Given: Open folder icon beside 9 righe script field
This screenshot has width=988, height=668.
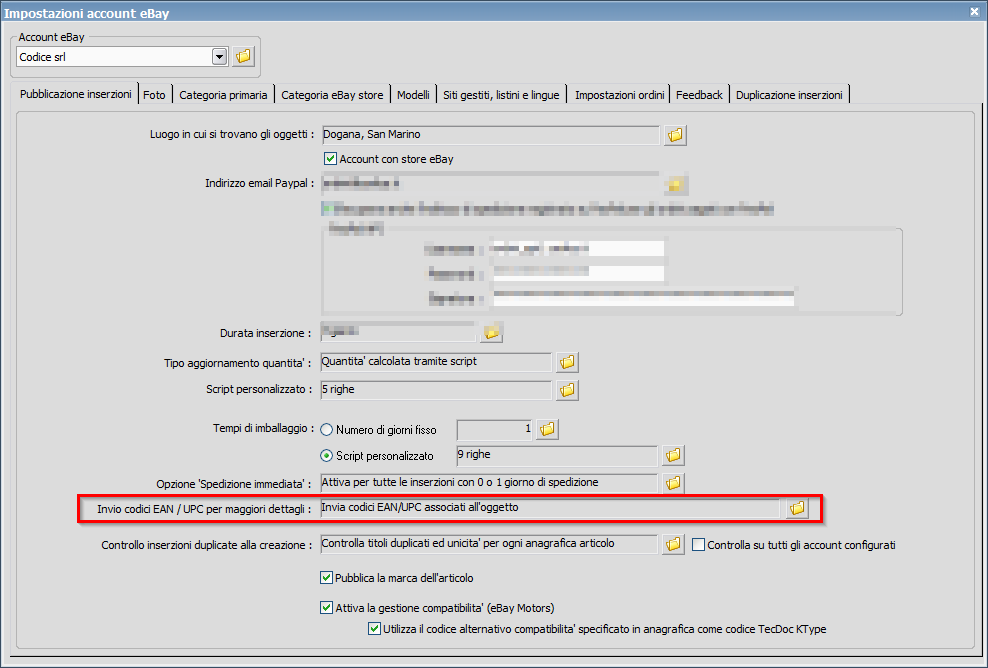Looking at the screenshot, I should tap(673, 455).
